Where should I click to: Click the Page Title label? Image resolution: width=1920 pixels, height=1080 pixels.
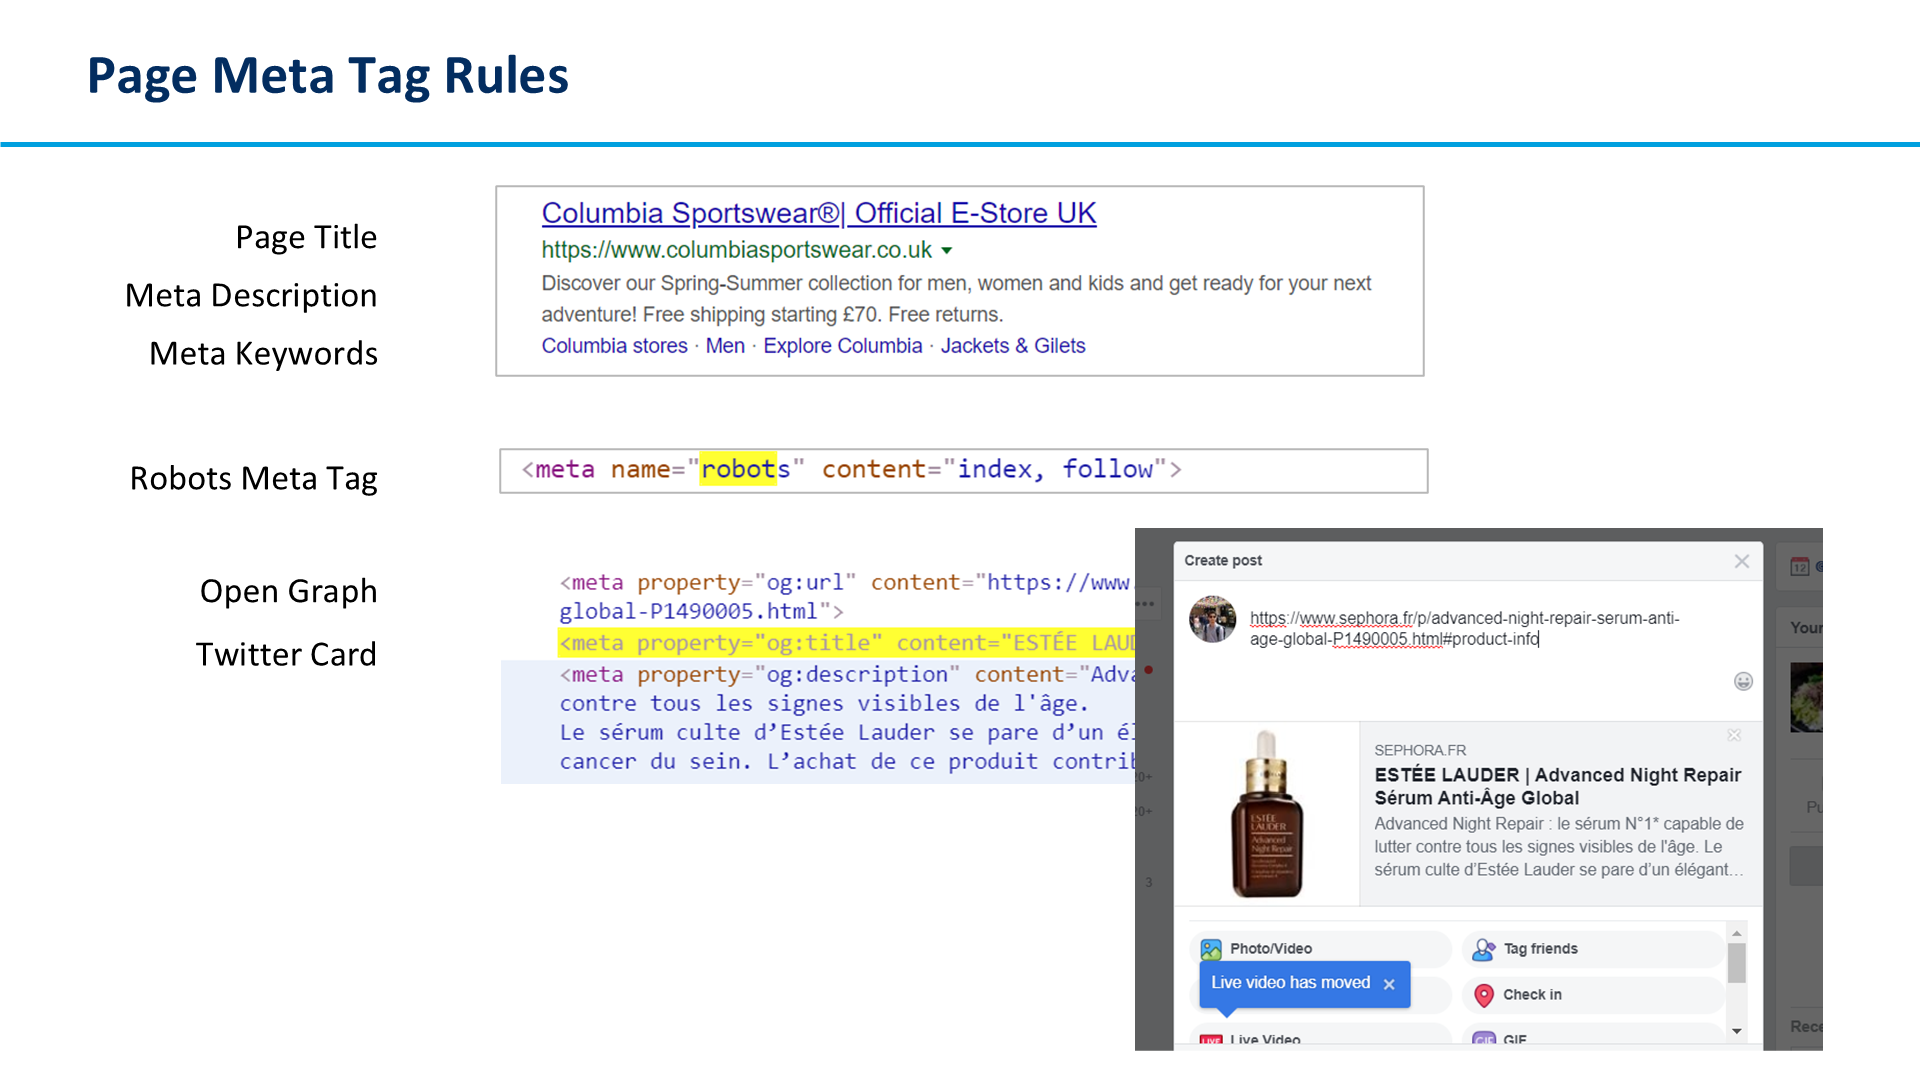(306, 238)
